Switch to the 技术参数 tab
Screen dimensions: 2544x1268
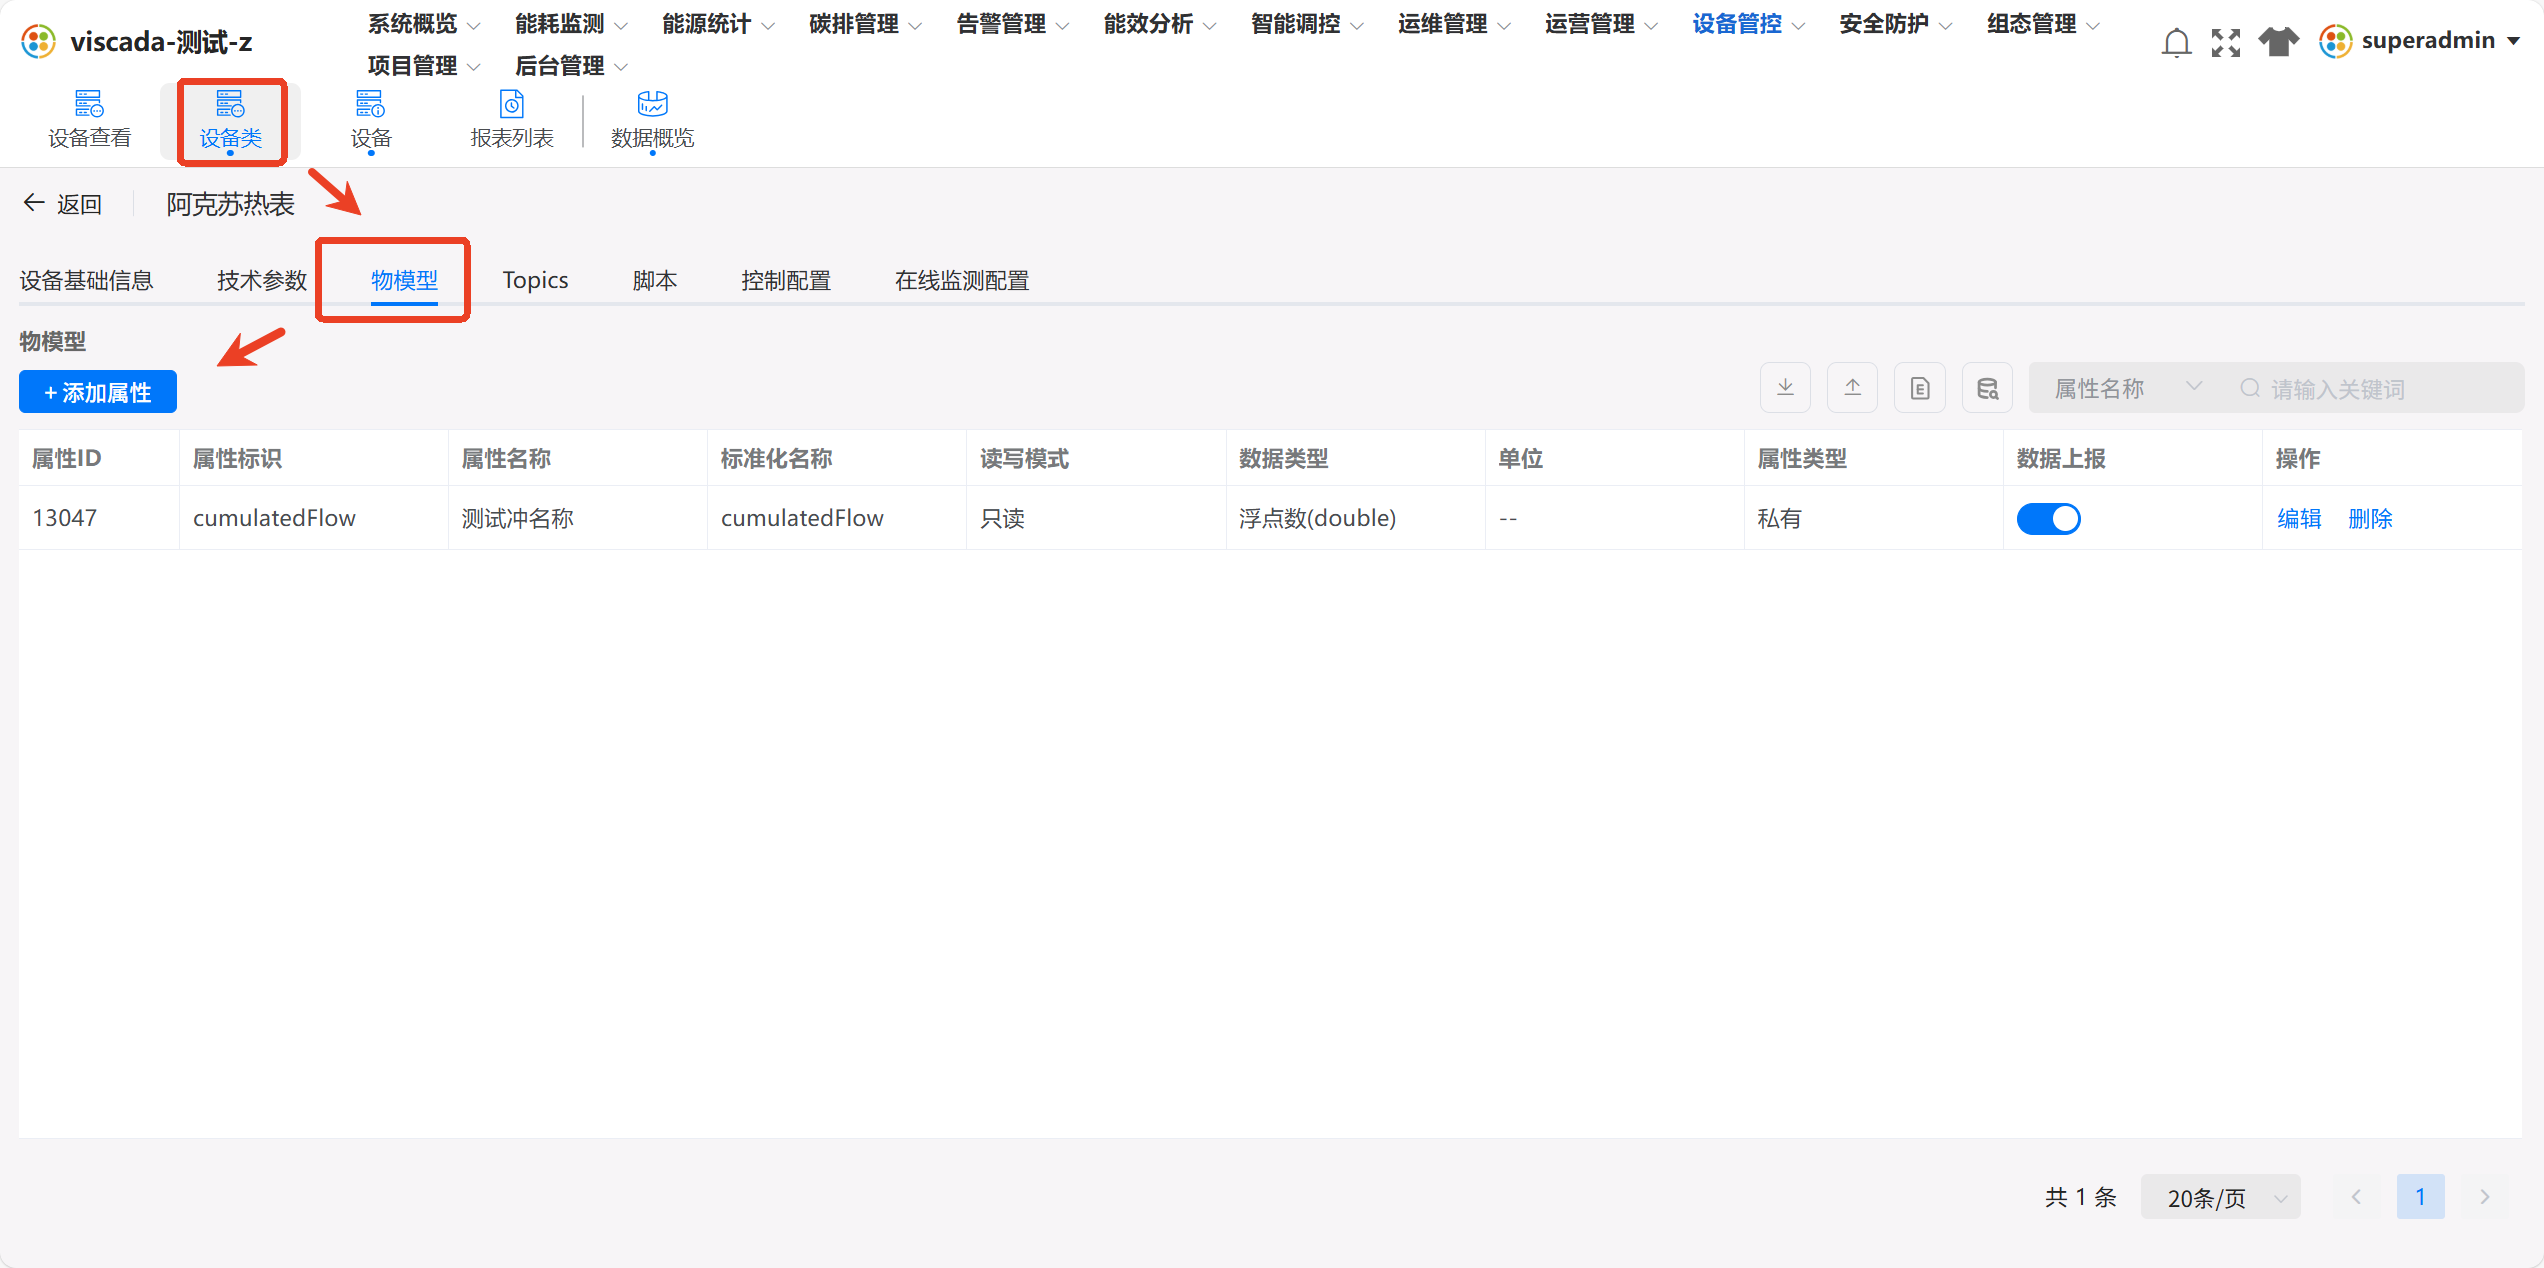click(x=262, y=280)
